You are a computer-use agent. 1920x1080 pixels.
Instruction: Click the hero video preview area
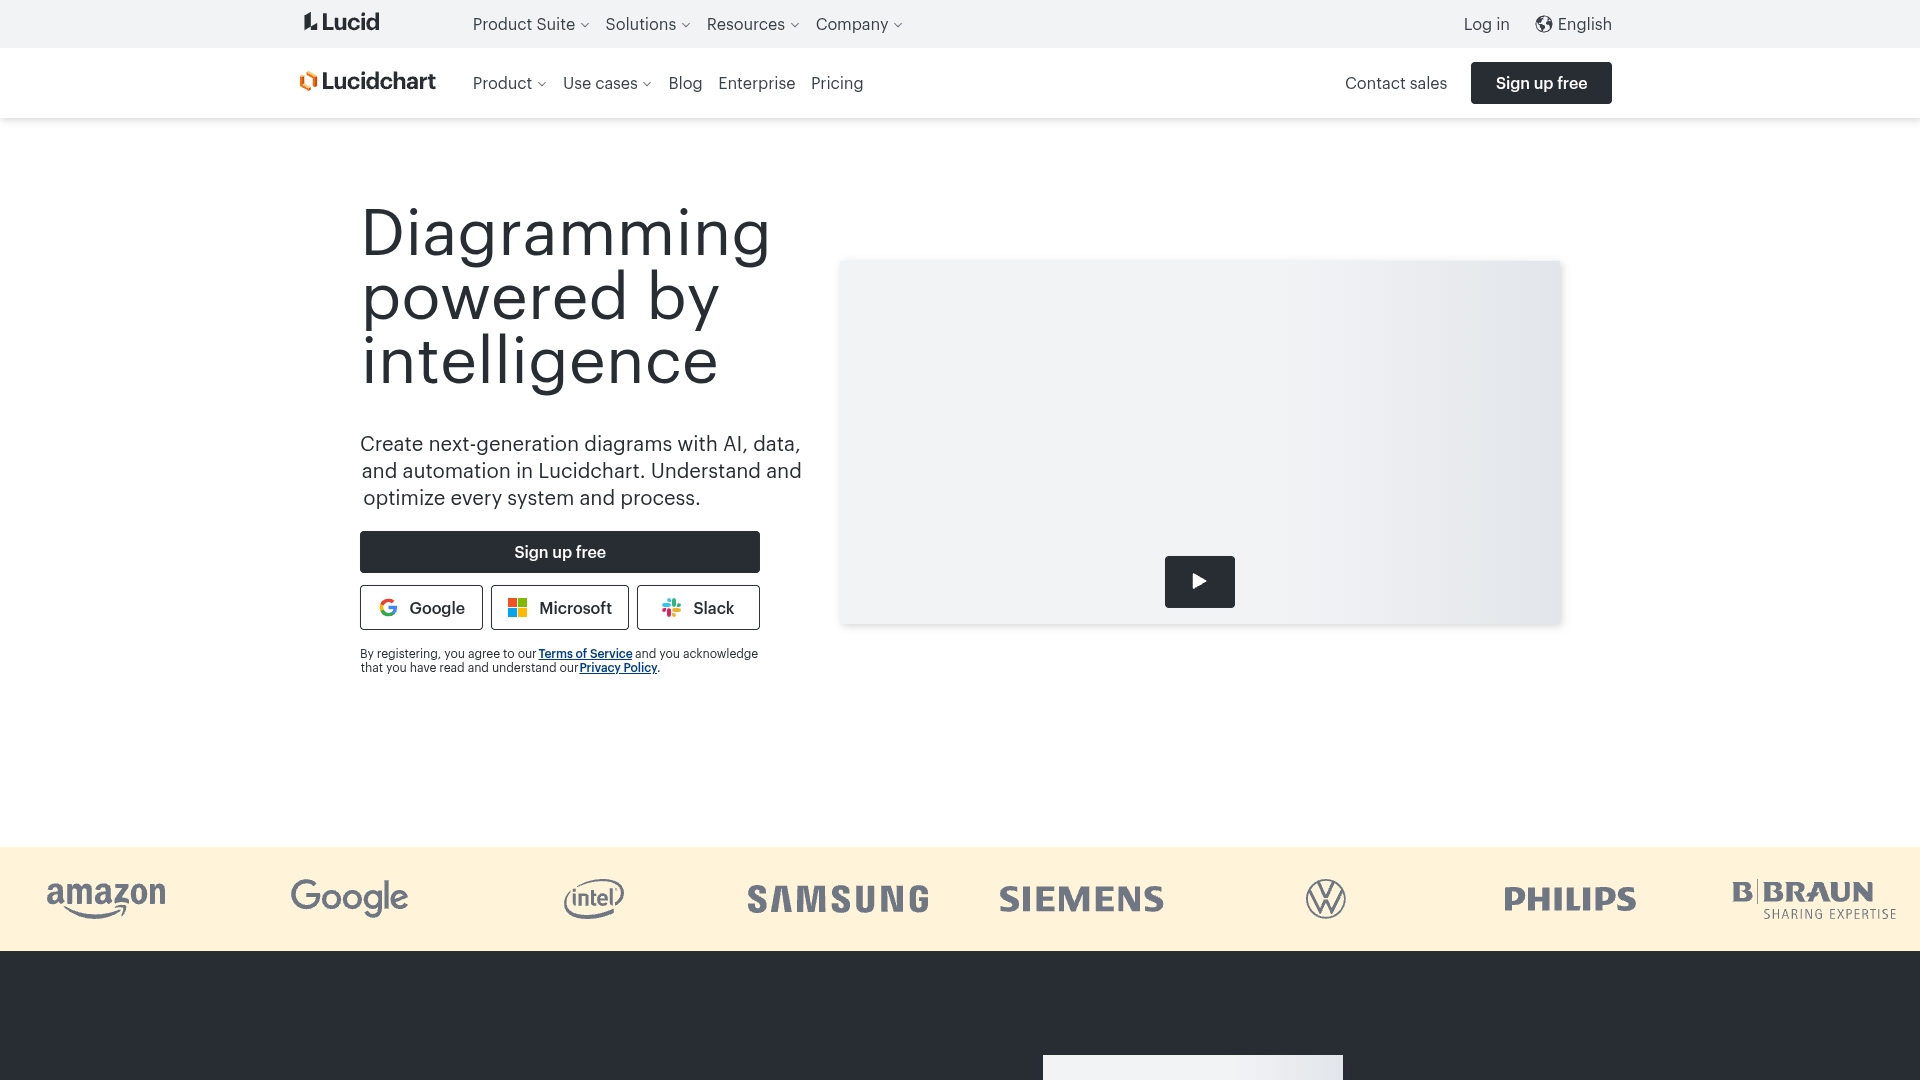(1200, 442)
